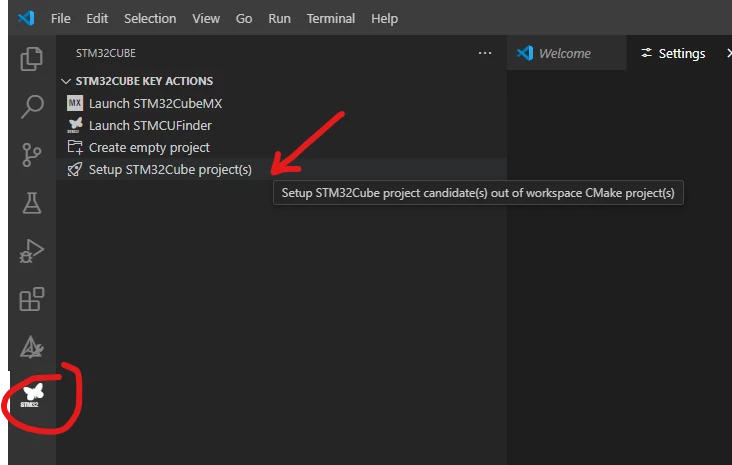Click the MX icon beside Launch STM32CubeMX
The image size is (732, 465).
[75, 103]
